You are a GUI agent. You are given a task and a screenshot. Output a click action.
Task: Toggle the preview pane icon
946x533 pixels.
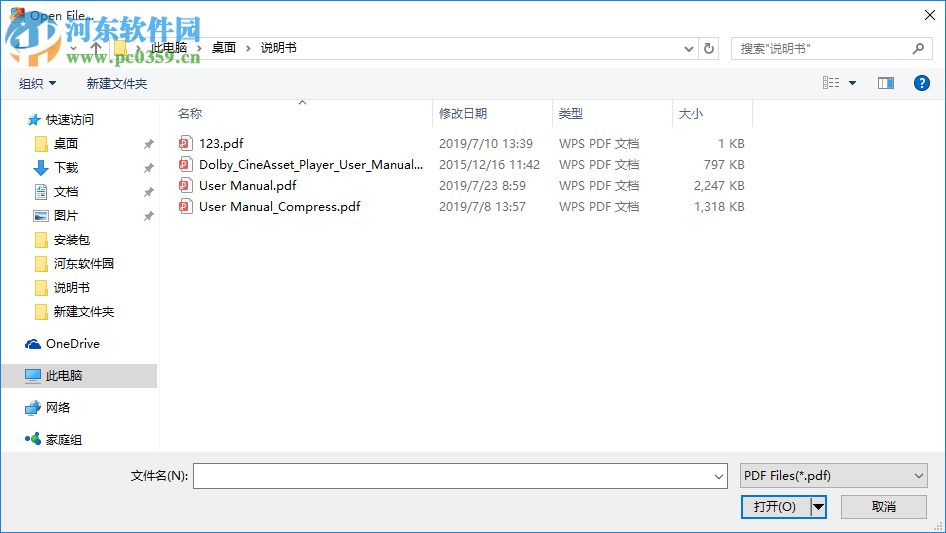pyautogui.click(x=886, y=83)
